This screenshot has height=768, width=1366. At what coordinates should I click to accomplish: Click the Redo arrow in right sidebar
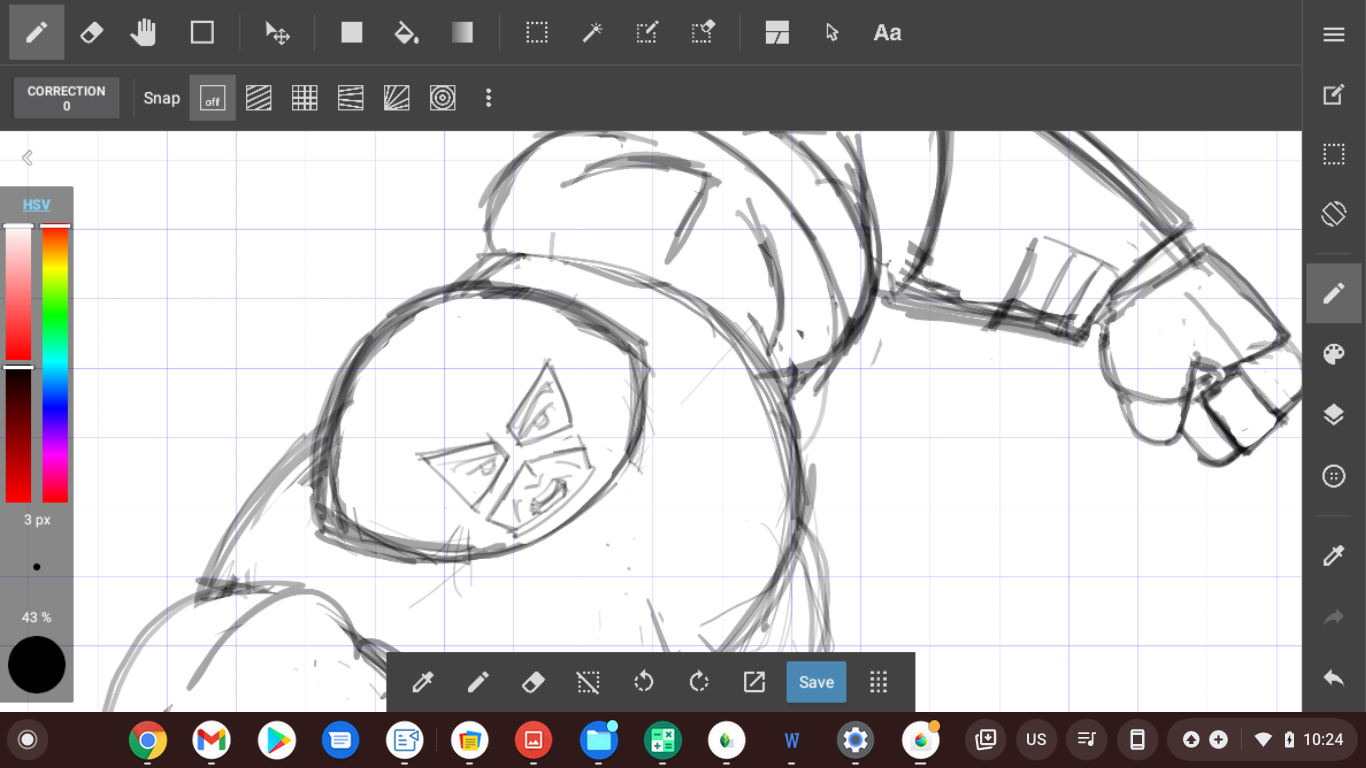point(1334,618)
